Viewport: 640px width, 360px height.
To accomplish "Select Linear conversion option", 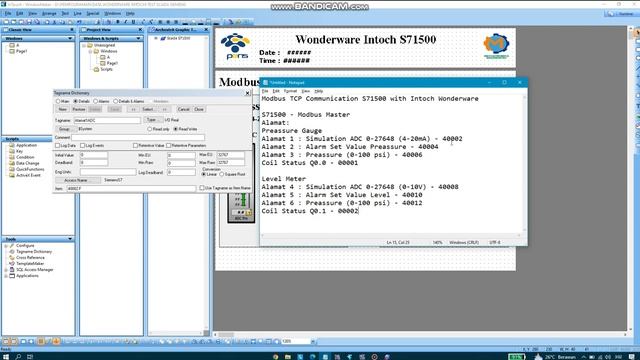I will (204, 174).
